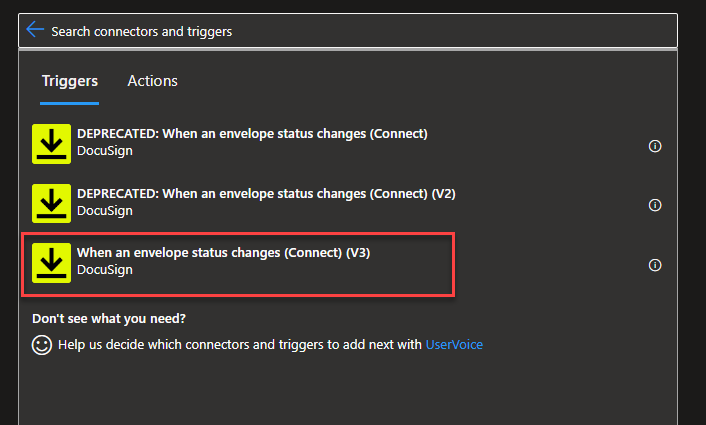Screen dimensions: 706x425
Task: Switch to the Triggers tab
Action: pyautogui.click(x=70, y=81)
